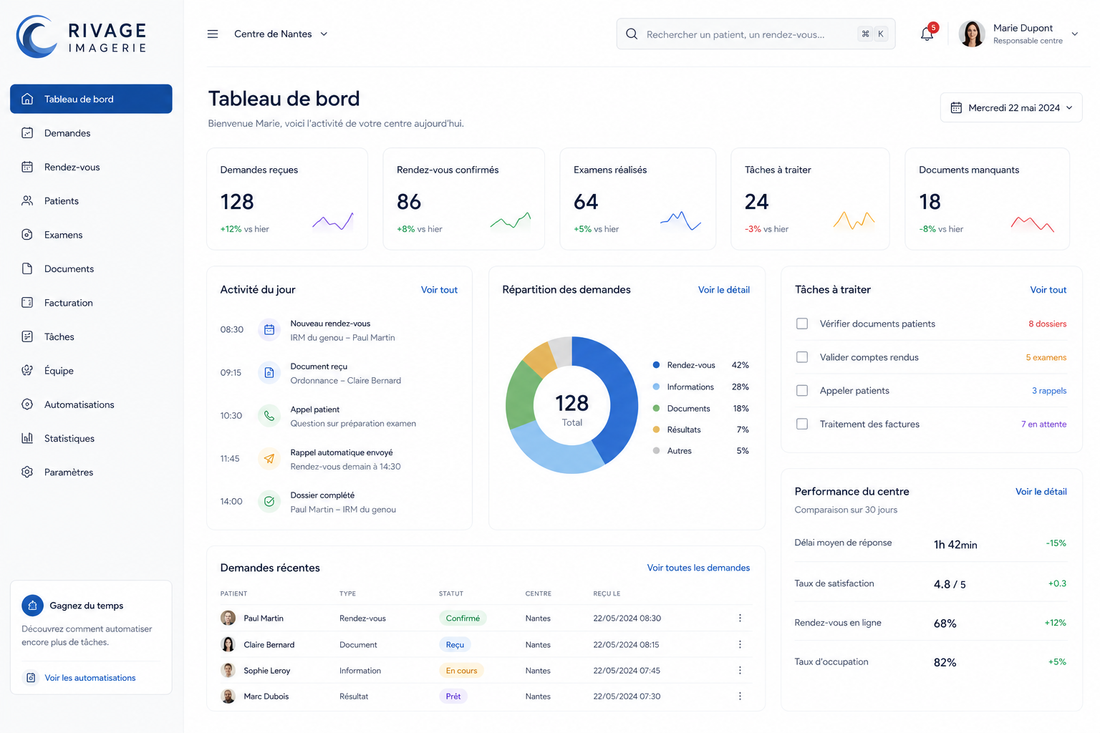The width and height of the screenshot is (1100, 733).
Task: Open row options for Claire Bernard
Action: [x=739, y=644]
